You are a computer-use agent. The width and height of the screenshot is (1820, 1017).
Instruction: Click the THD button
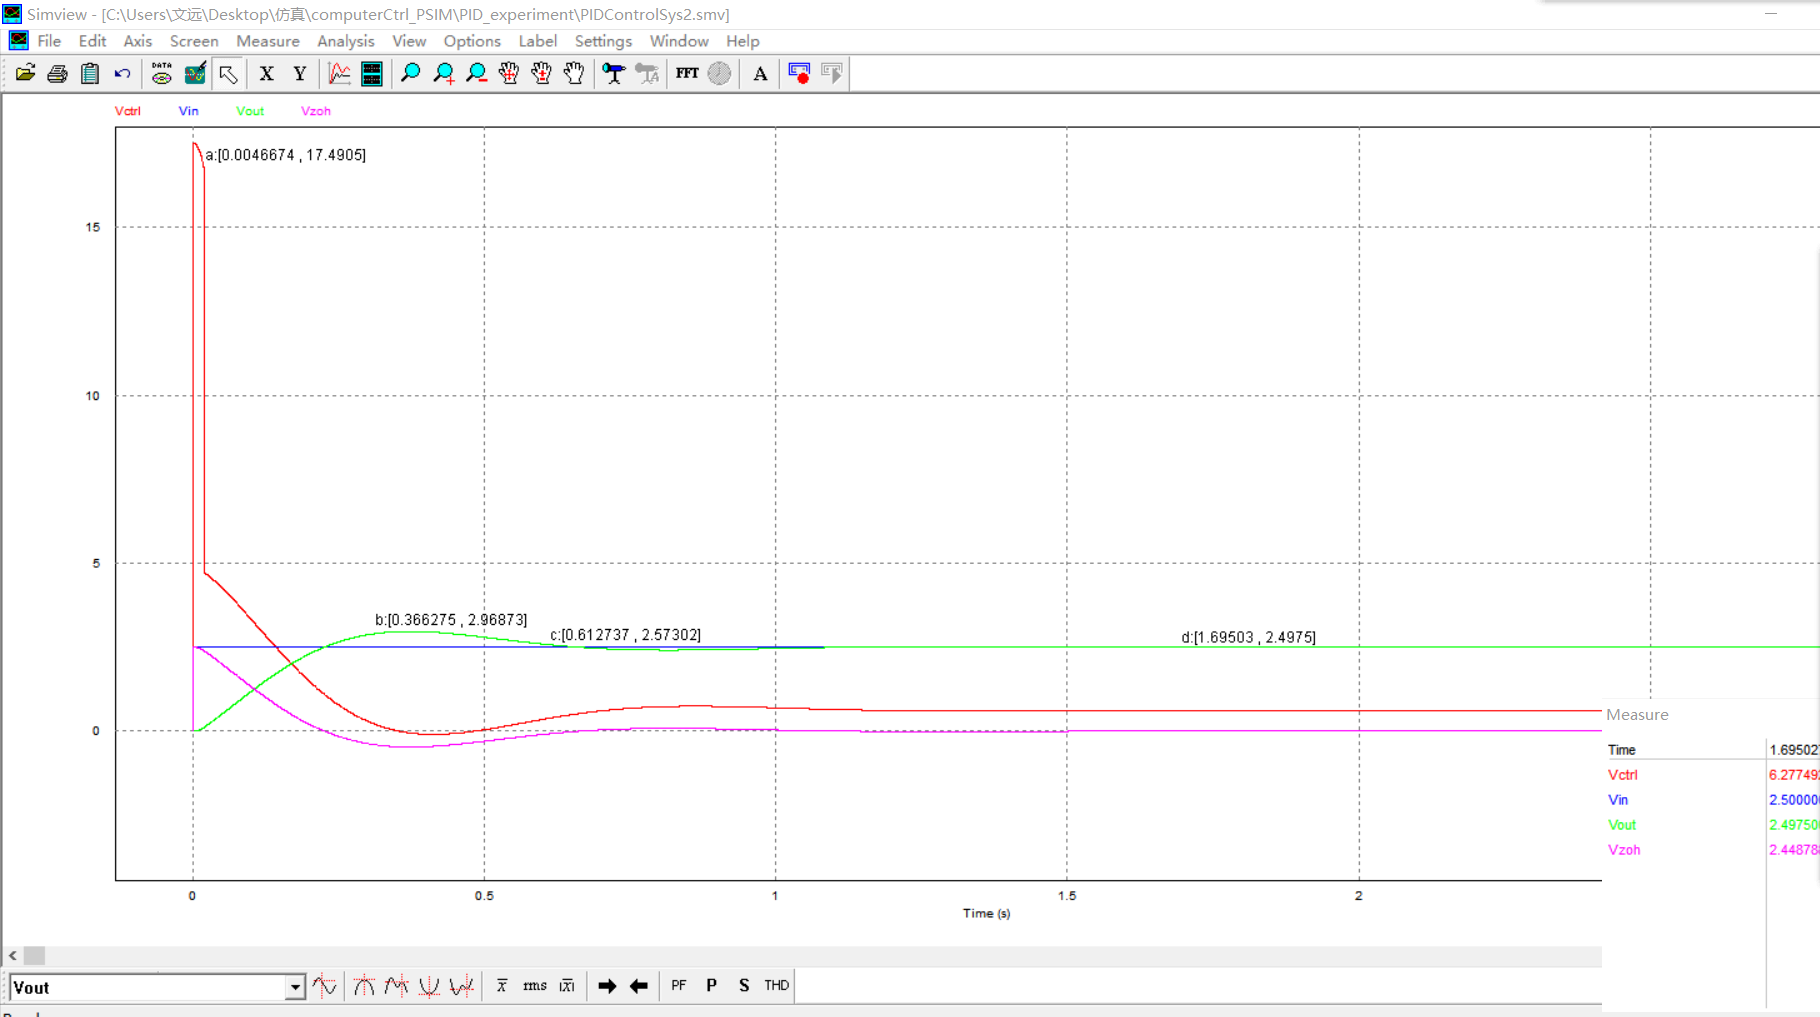[x=777, y=986]
